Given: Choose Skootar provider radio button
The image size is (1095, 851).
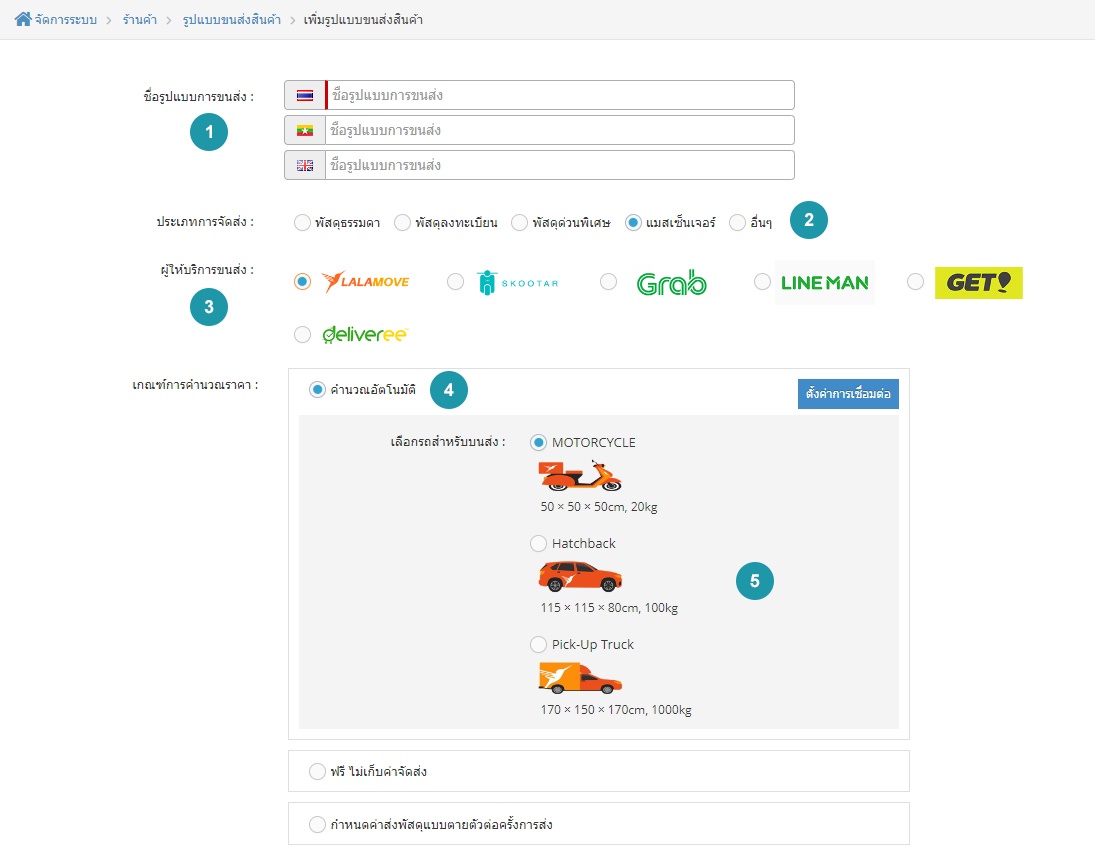Looking at the screenshot, I should click(455, 281).
